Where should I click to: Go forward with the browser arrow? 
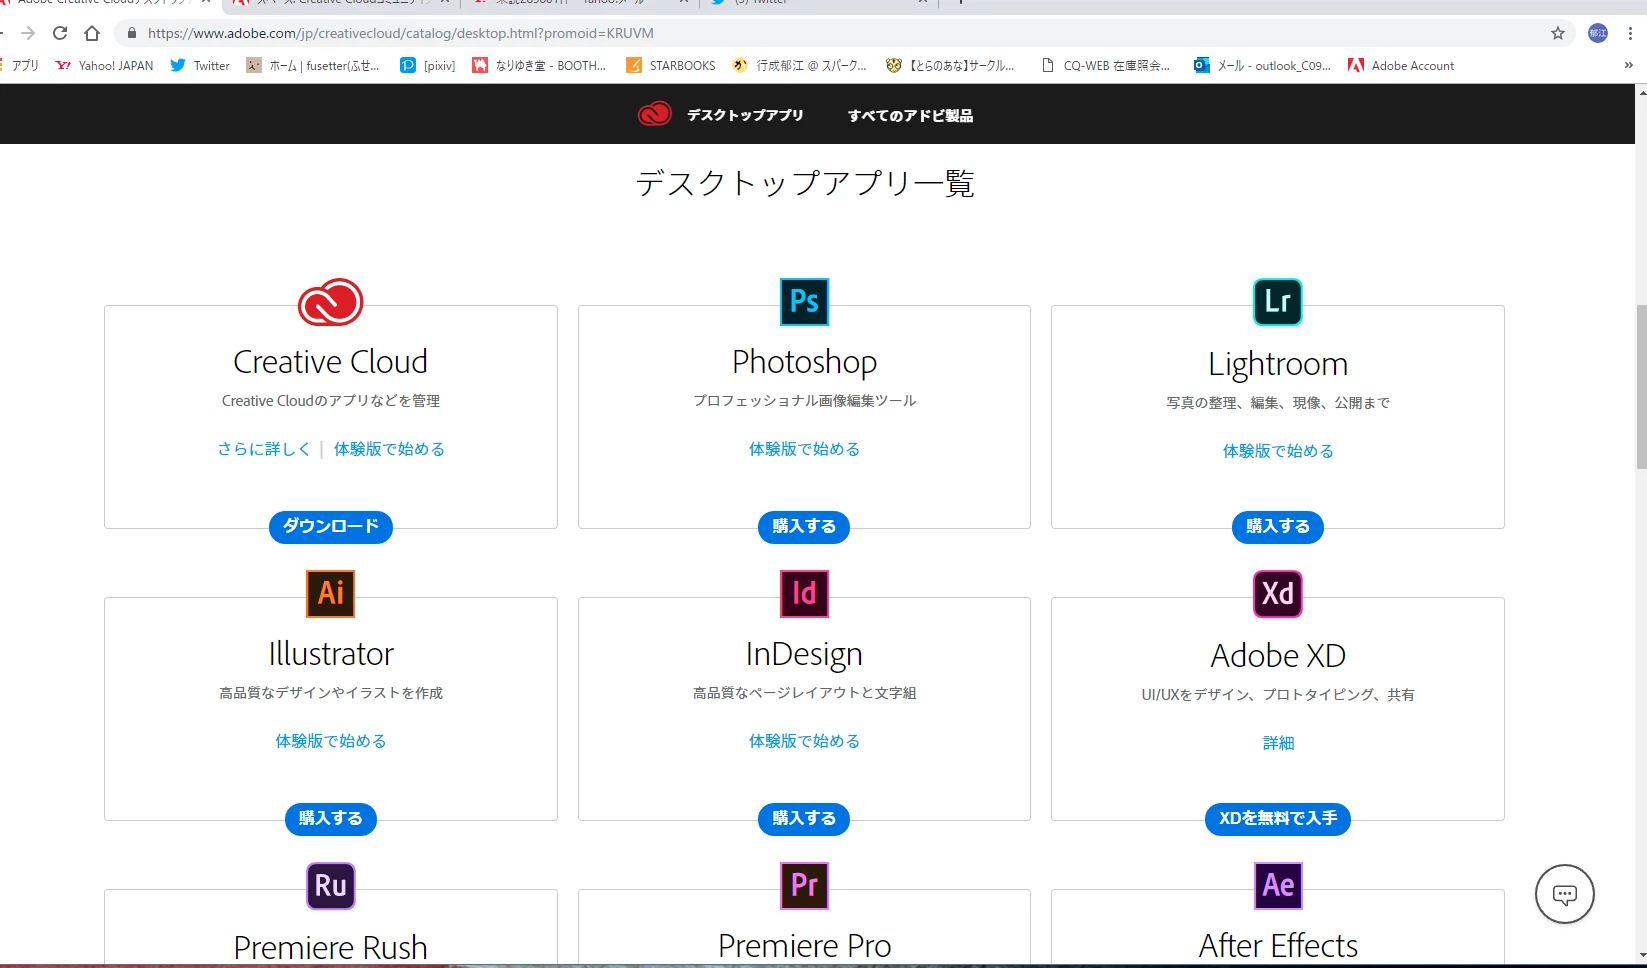tap(28, 33)
